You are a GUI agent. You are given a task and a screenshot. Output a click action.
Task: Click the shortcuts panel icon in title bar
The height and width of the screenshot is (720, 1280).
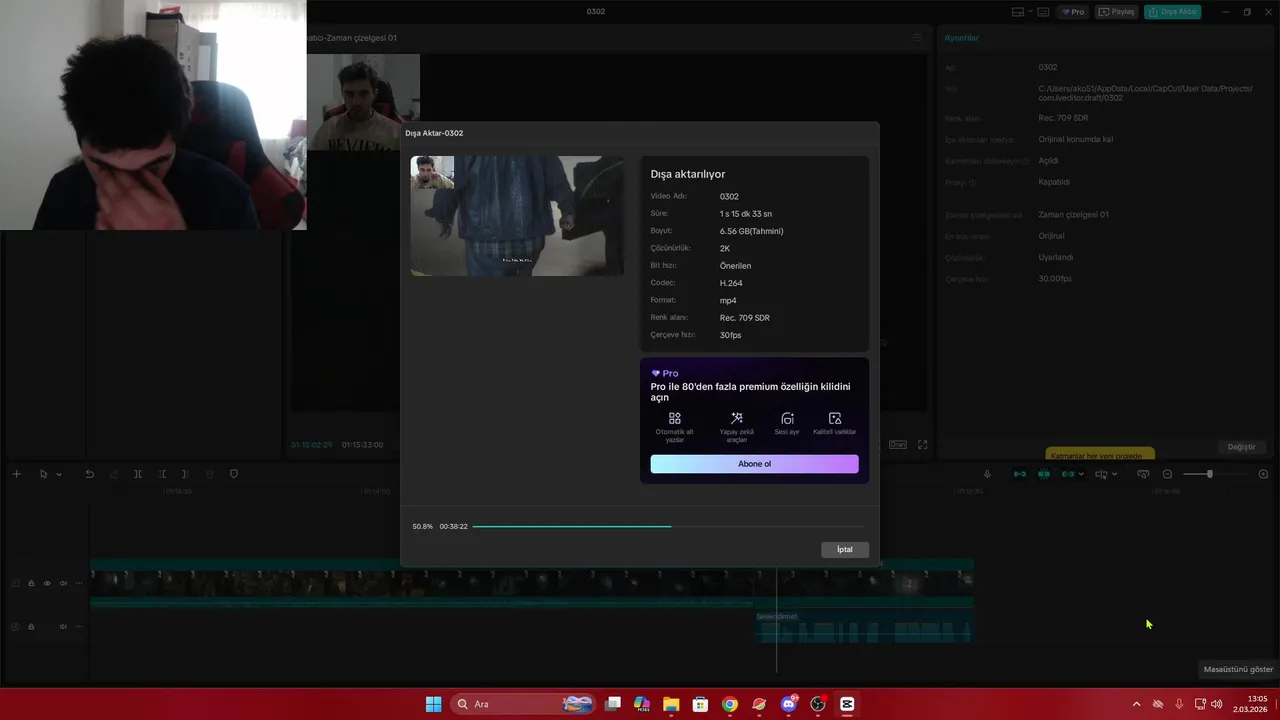point(1043,12)
